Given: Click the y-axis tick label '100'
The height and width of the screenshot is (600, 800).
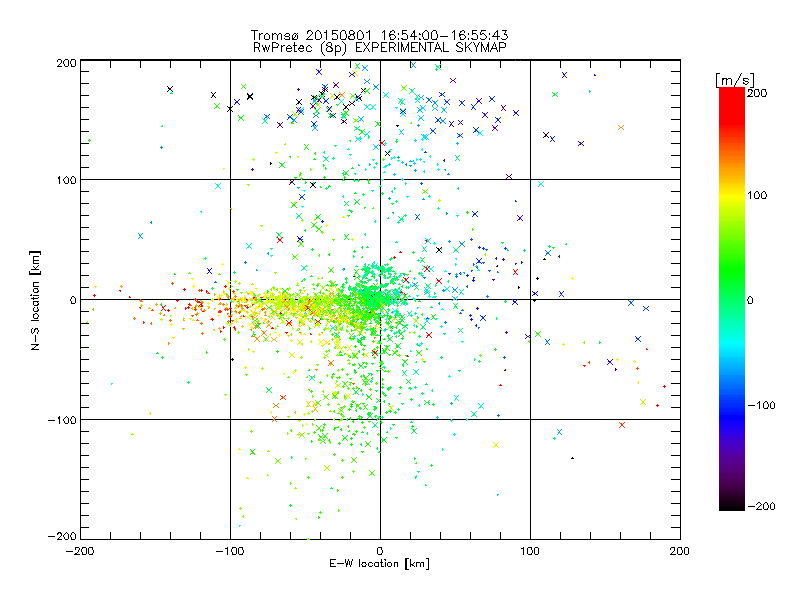Looking at the screenshot, I should [66, 180].
